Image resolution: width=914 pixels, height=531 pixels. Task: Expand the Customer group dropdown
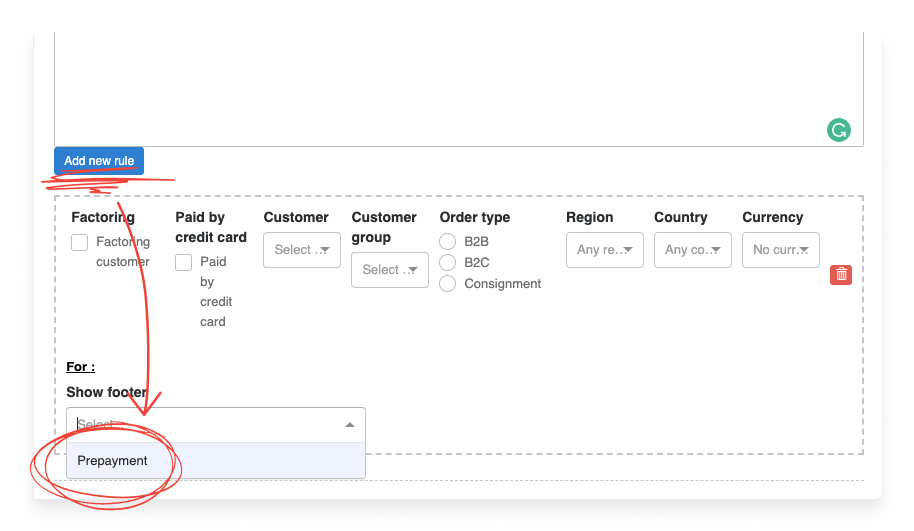pyautogui.click(x=390, y=270)
